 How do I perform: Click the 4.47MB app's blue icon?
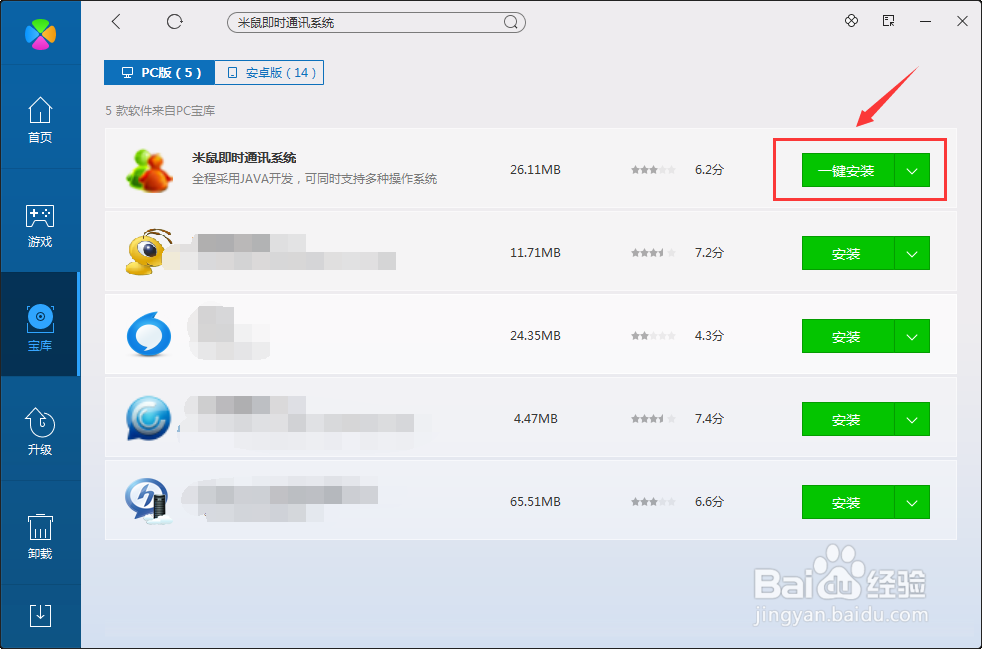coord(148,418)
